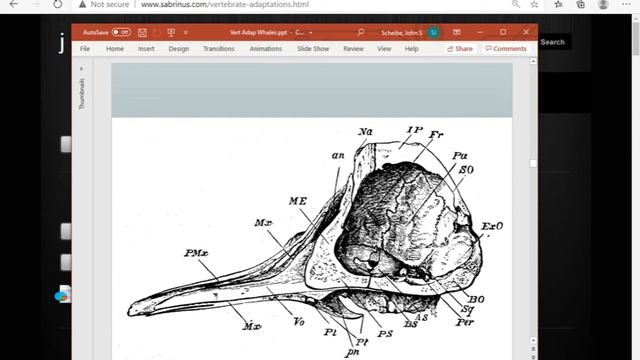Open the browser Collections icon

point(580,4)
